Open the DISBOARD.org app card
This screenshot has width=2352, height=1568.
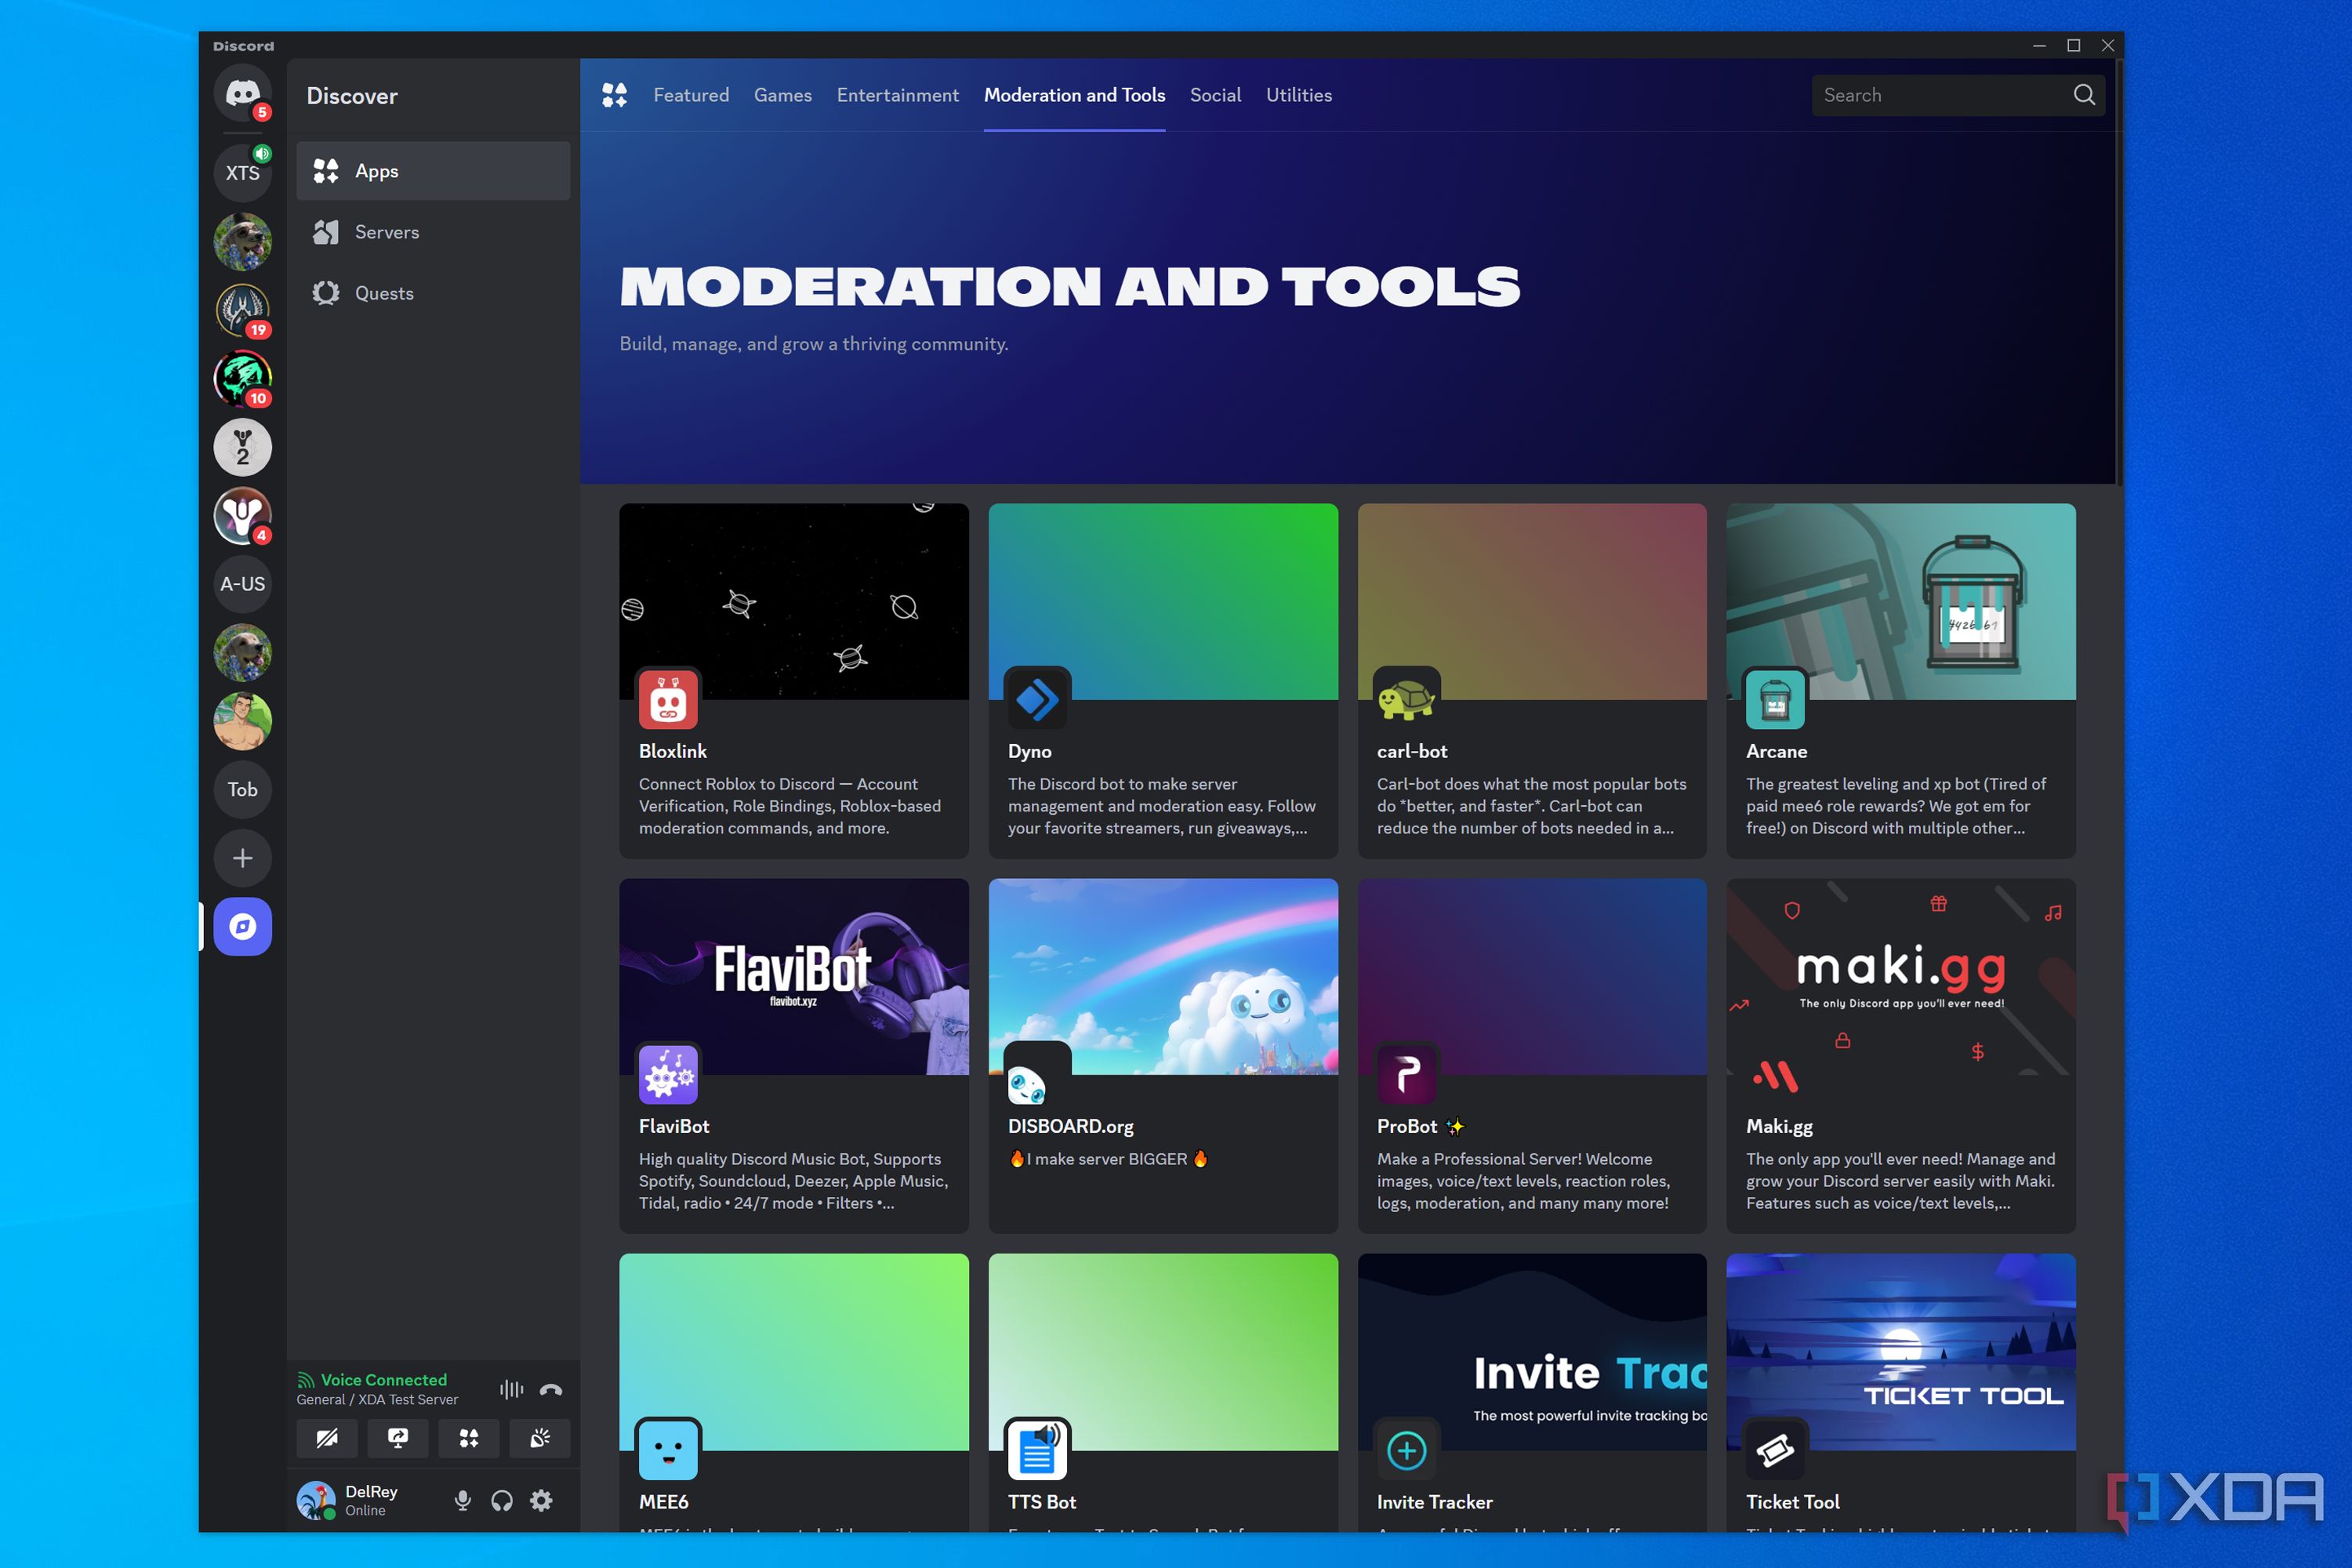click(x=1163, y=1055)
